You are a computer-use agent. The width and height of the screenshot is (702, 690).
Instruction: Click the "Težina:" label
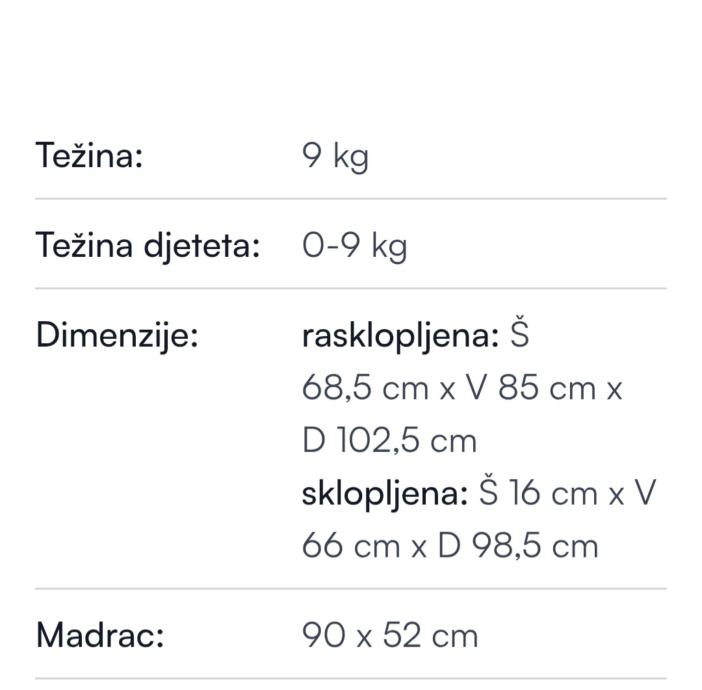(89, 156)
